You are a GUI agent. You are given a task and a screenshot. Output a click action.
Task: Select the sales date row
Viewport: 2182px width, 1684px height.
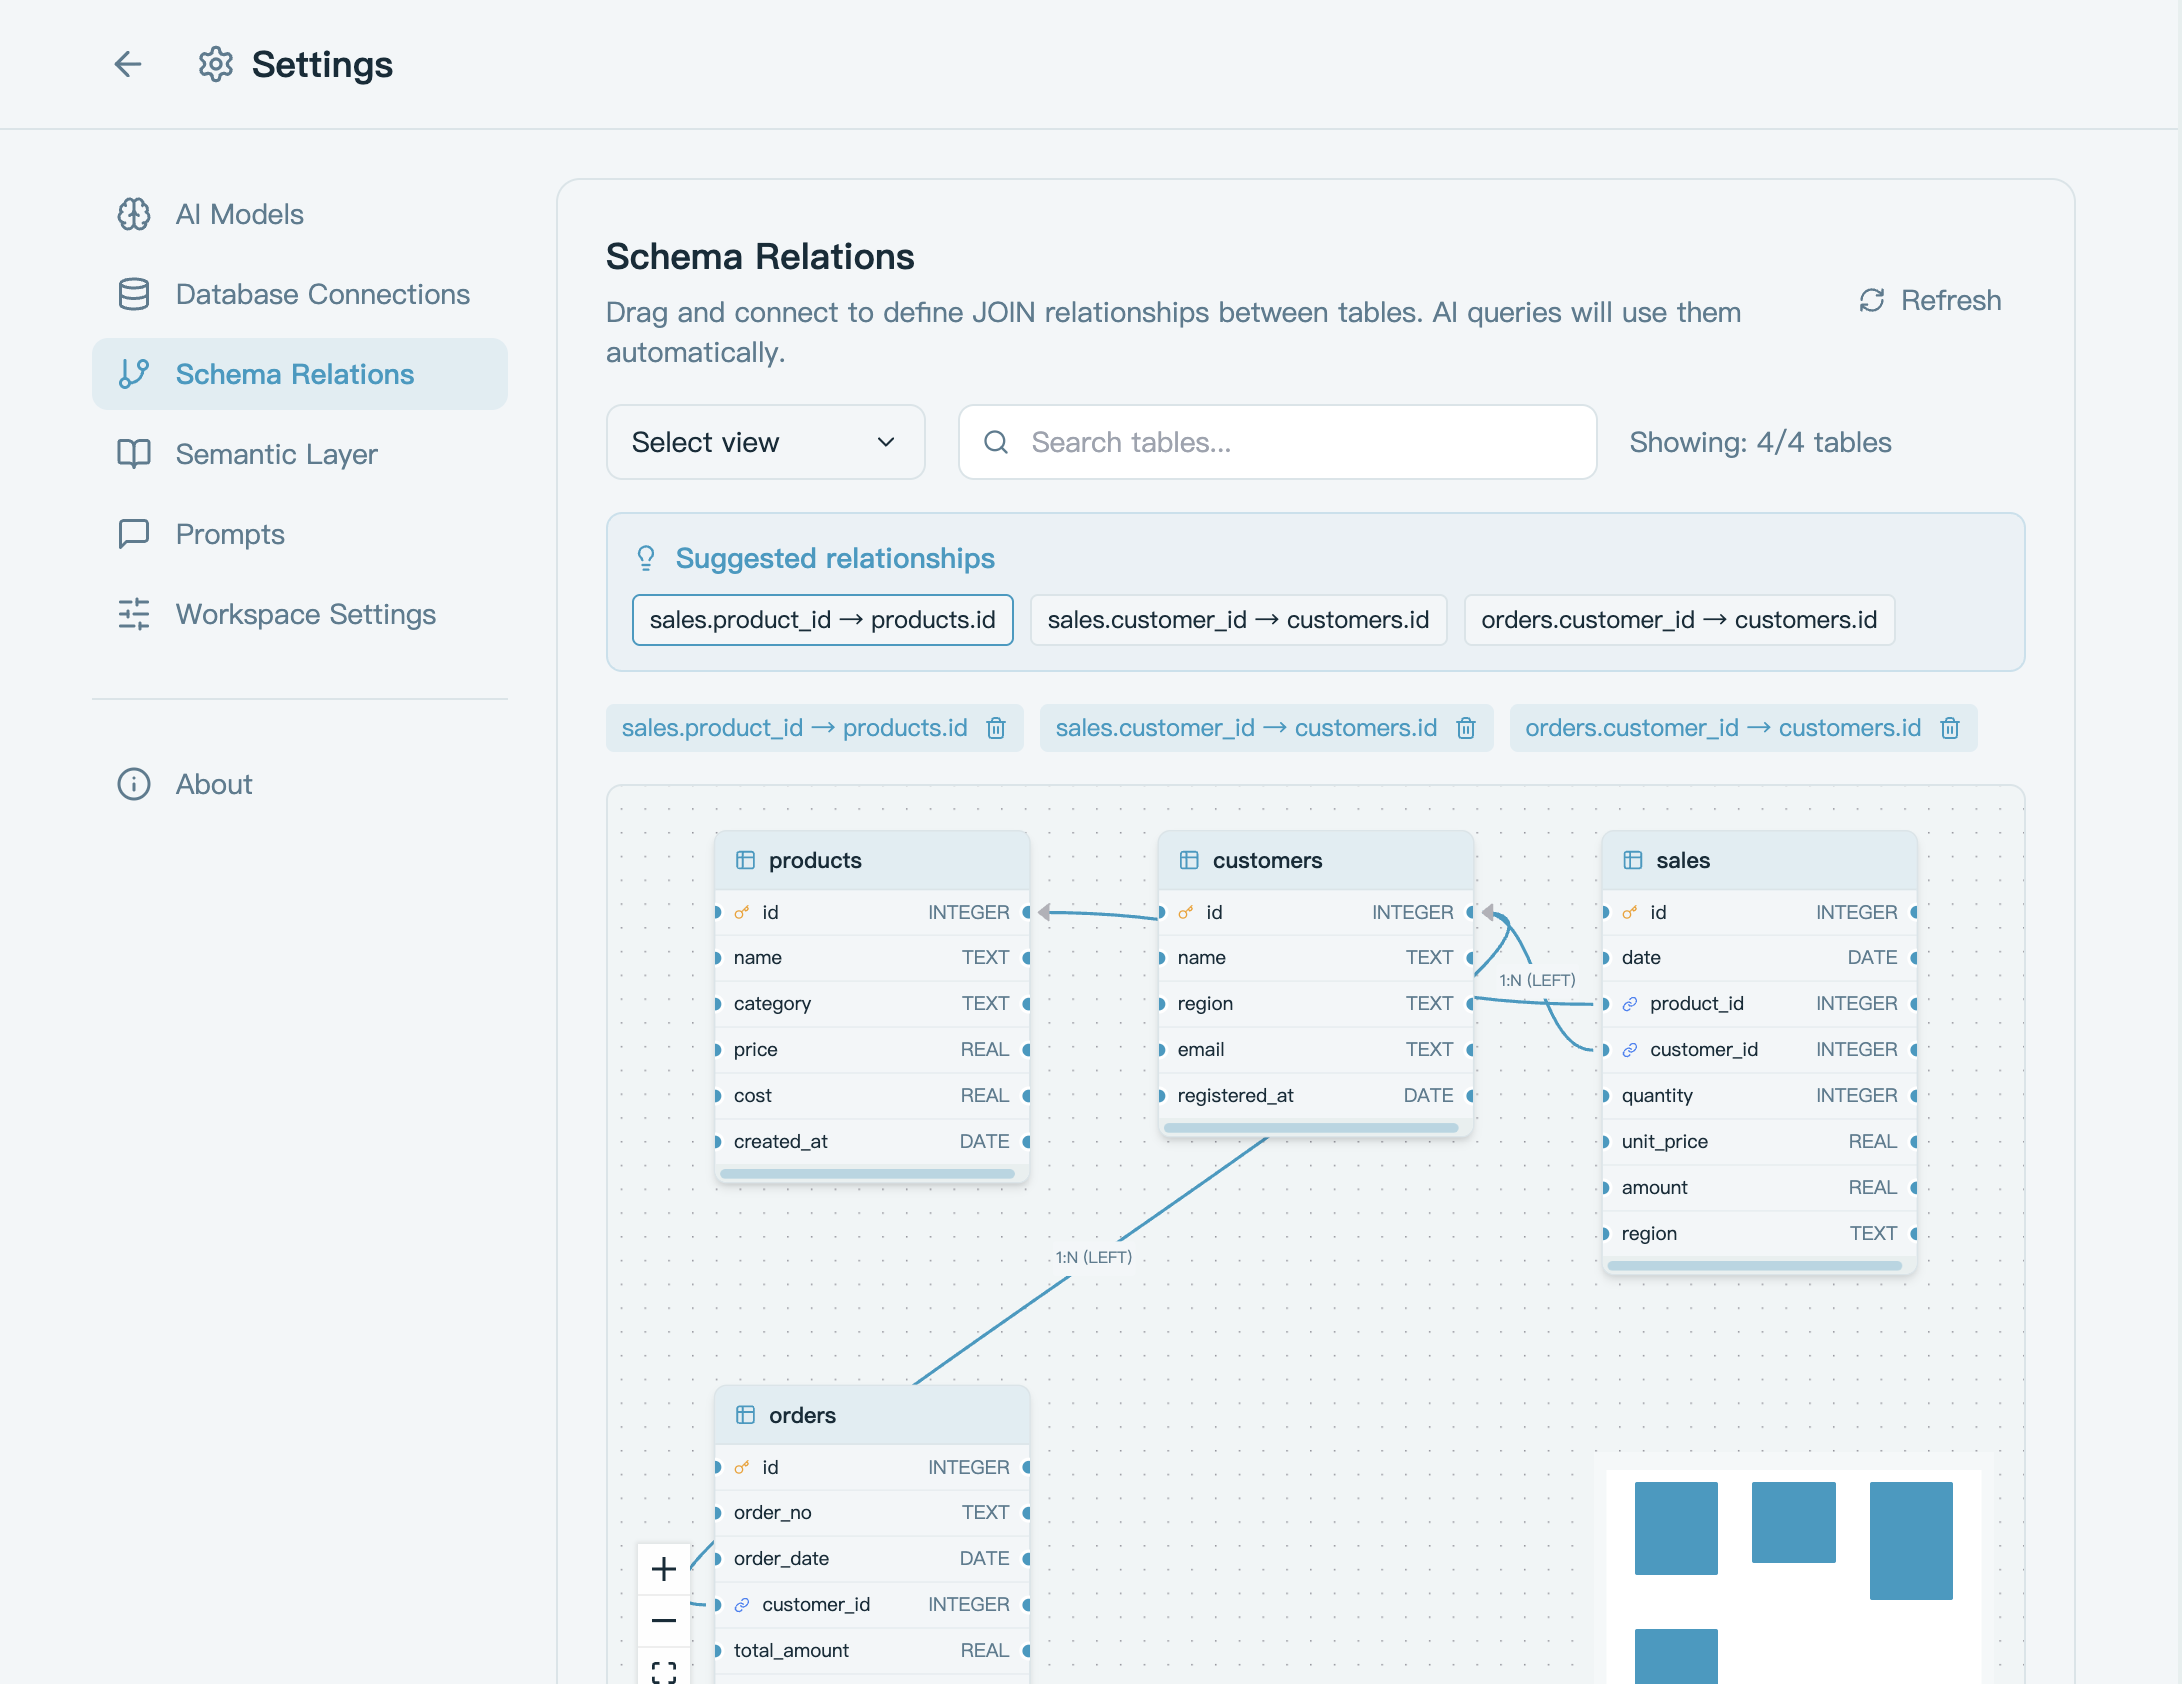(1760, 958)
